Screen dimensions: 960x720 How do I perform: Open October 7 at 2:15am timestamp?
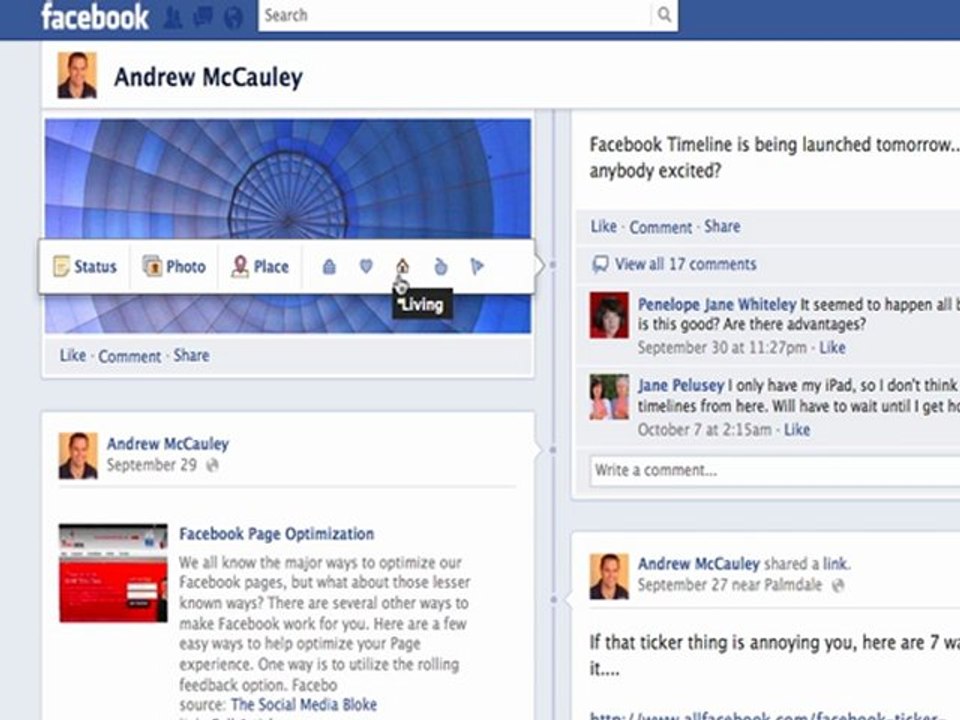[x=705, y=430]
